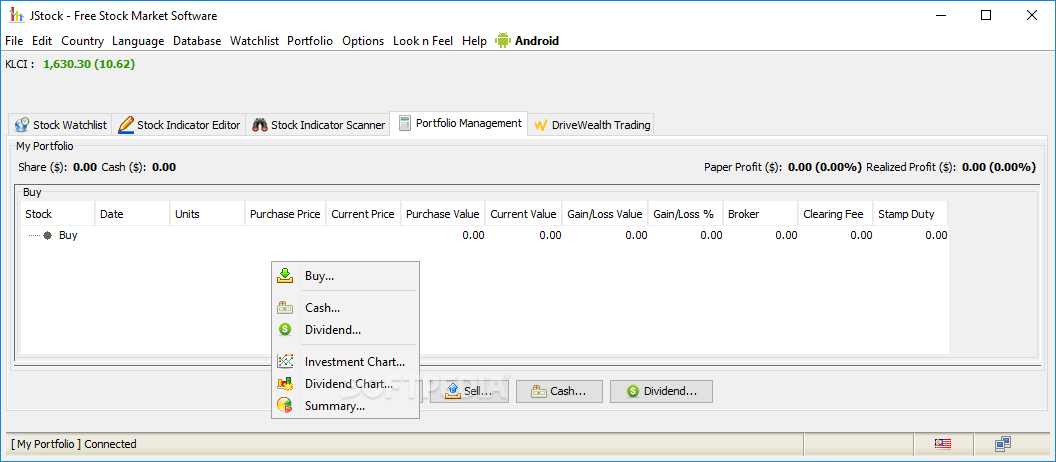Click the Sell... button

tap(469, 391)
